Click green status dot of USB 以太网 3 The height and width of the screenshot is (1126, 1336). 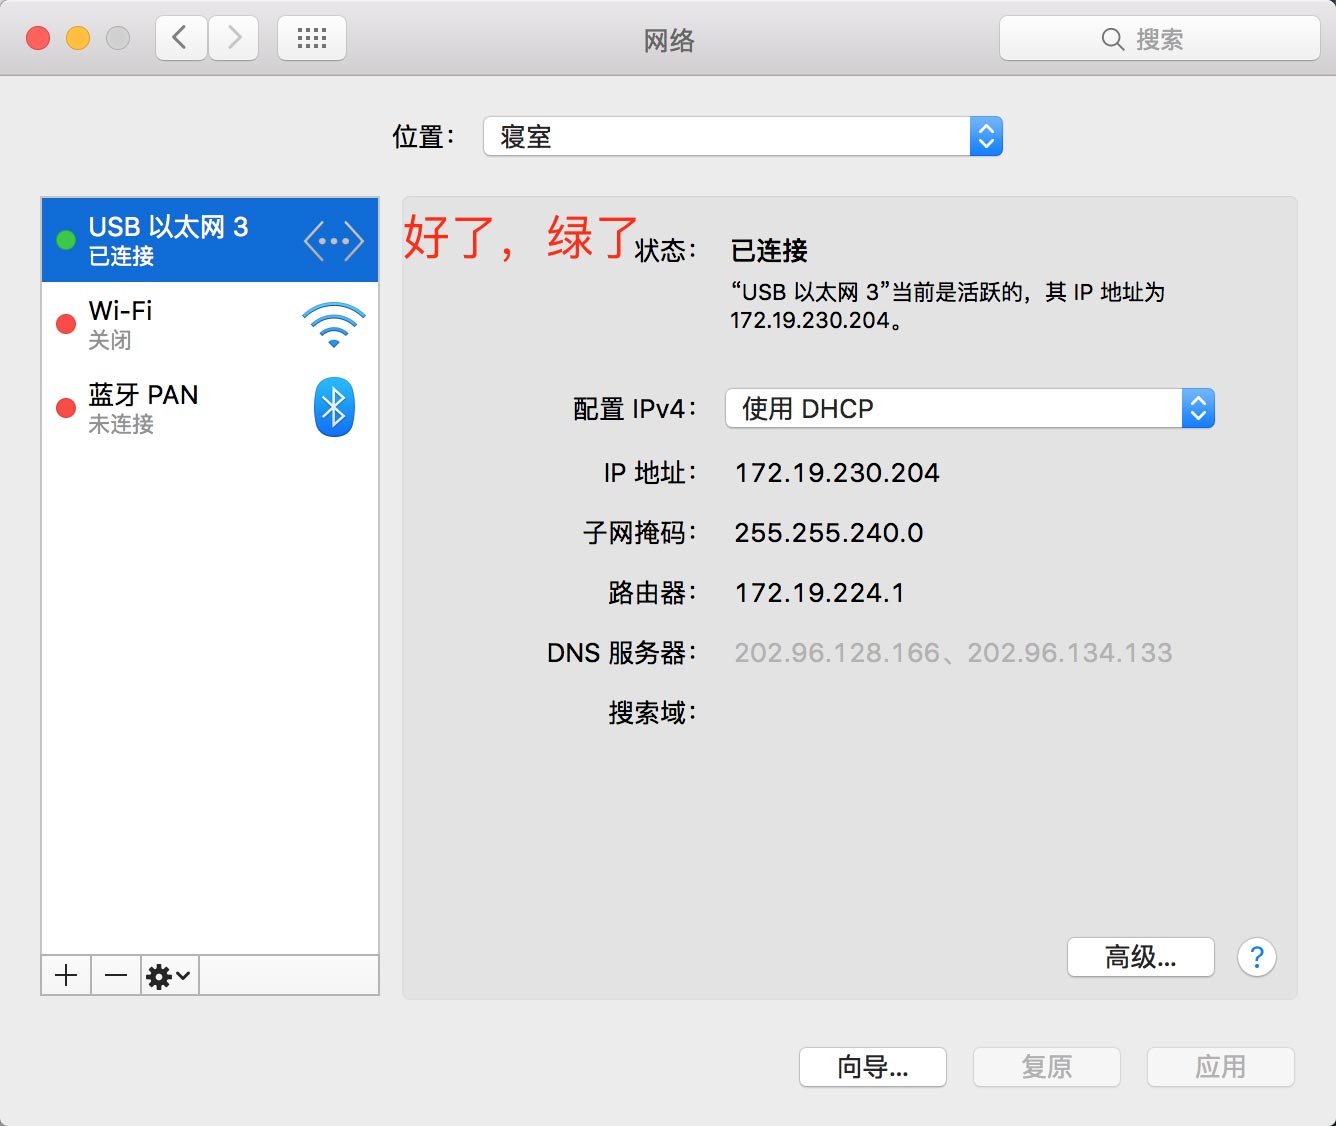[66, 240]
